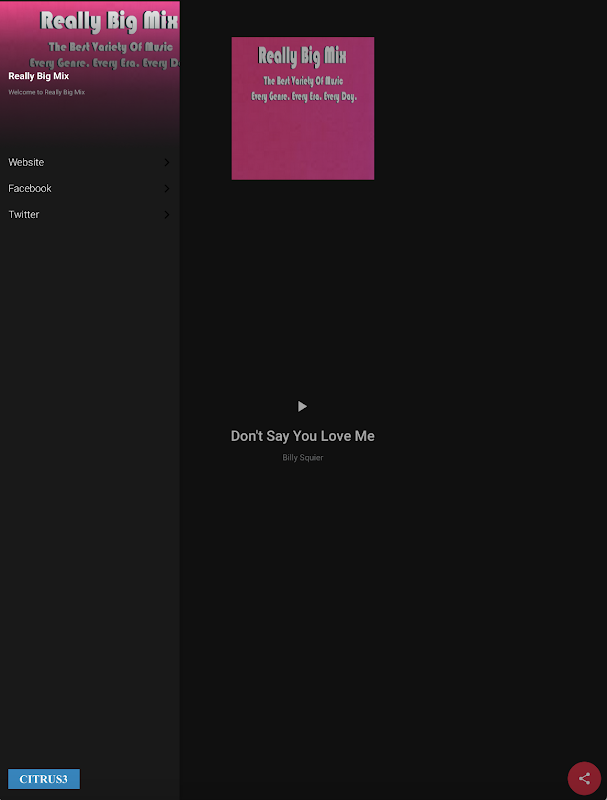Open the Facebook menu entry
The image size is (607, 800).
pyautogui.click(x=90, y=188)
